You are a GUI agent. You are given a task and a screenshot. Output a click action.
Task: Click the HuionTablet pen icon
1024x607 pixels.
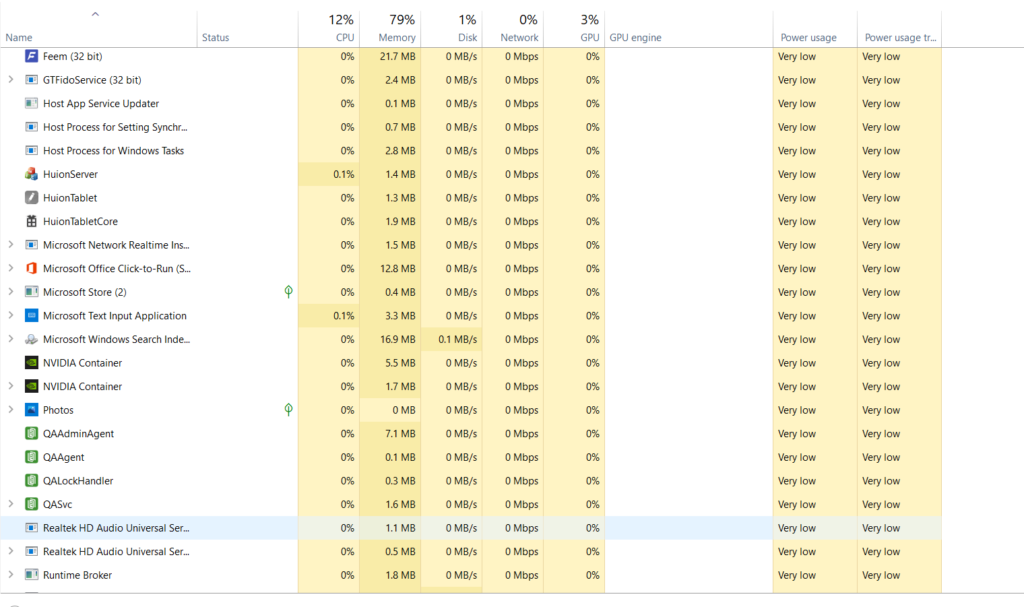tap(31, 198)
